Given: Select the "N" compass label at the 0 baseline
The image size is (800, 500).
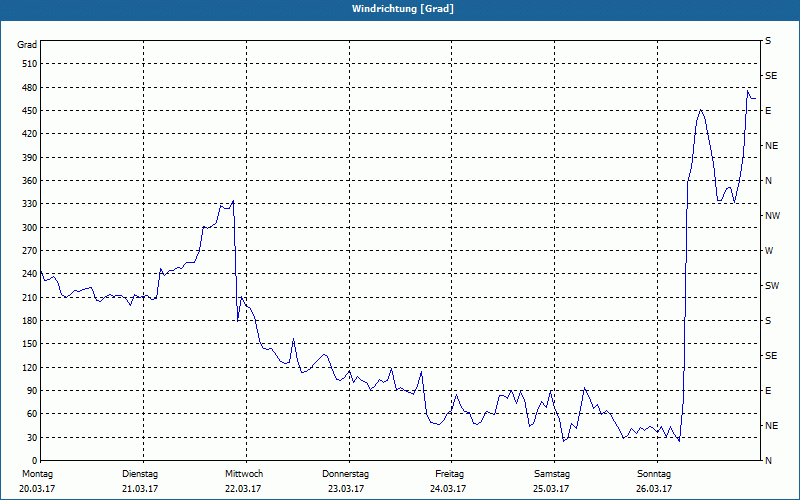Looking at the screenshot, I should point(768,461).
